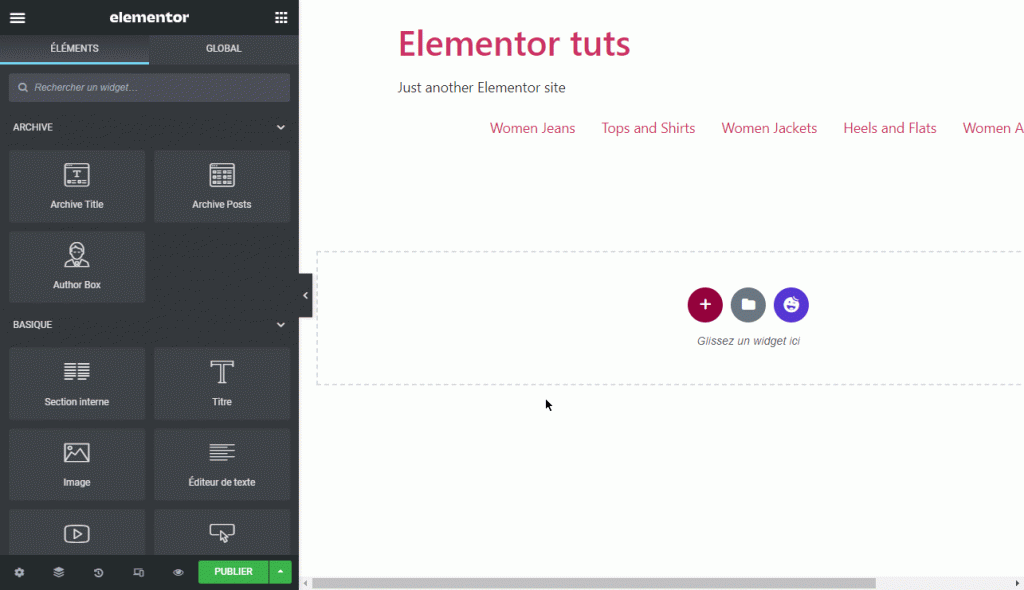Image resolution: width=1024 pixels, height=590 pixels.
Task: Open the Elementor tuts site title link
Action: coord(514,44)
